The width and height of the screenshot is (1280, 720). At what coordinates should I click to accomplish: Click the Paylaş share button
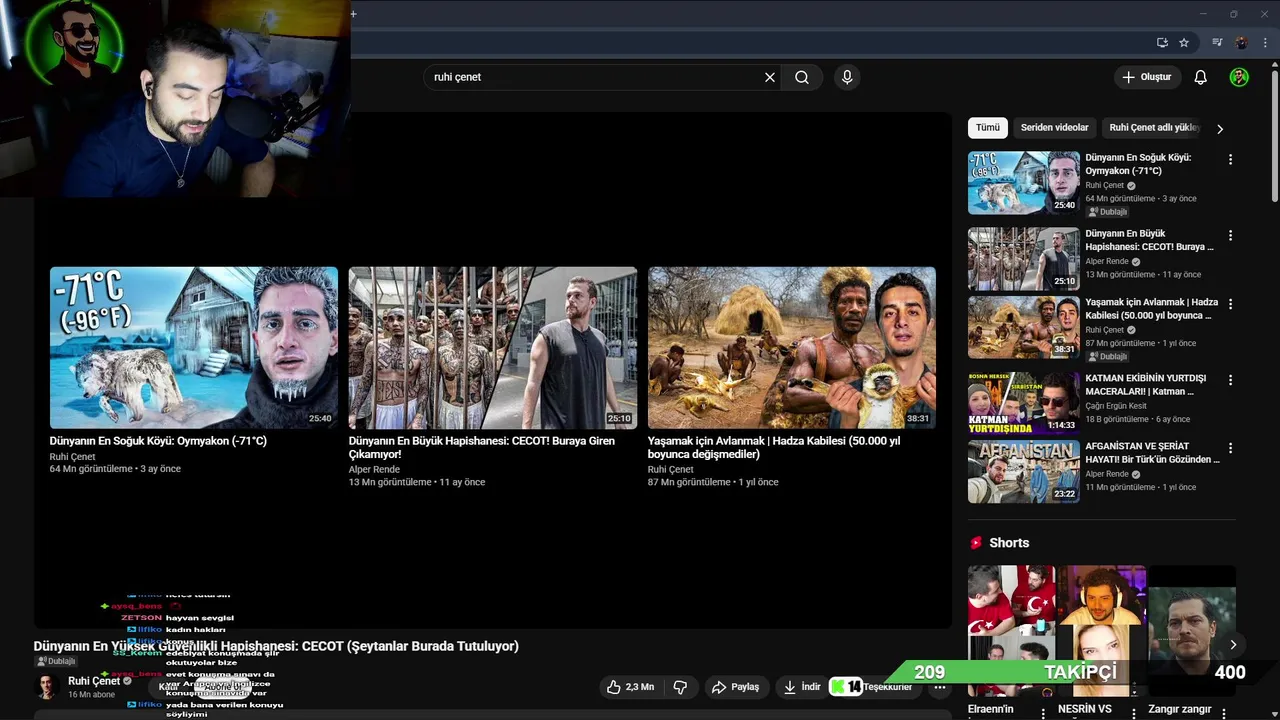click(735, 687)
